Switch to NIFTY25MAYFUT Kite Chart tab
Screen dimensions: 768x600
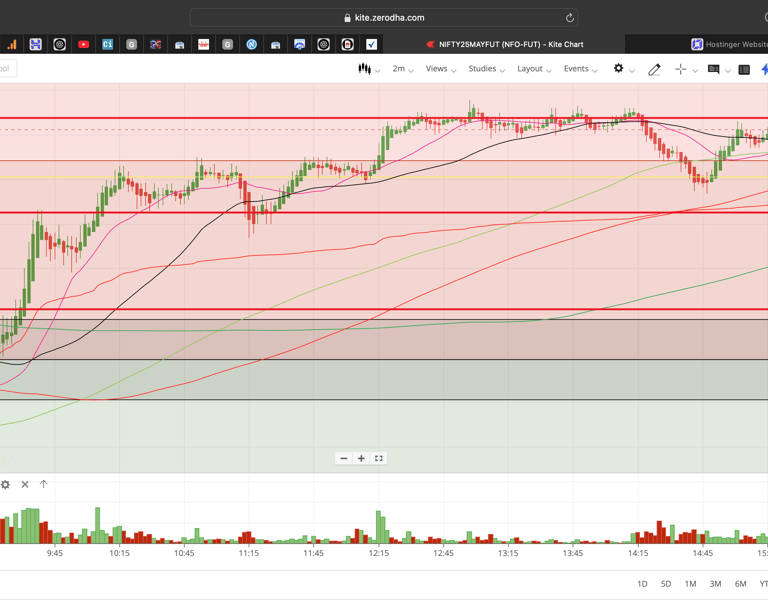point(504,45)
